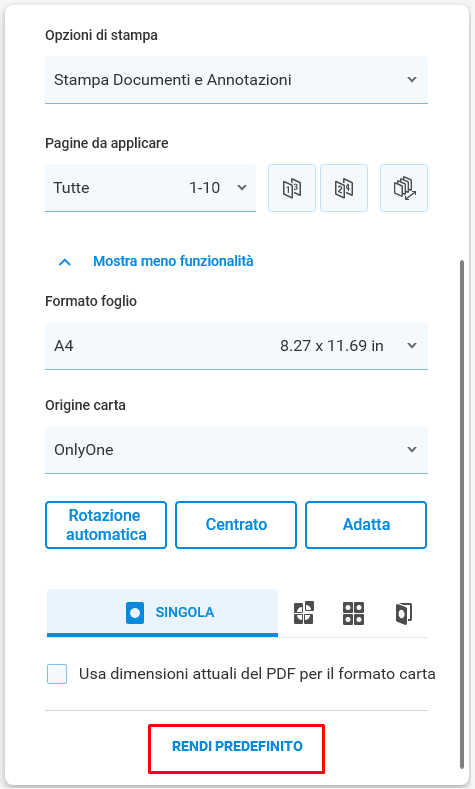The width and height of the screenshot is (475, 789).
Task: Select odd pages only icon
Action: [292, 188]
